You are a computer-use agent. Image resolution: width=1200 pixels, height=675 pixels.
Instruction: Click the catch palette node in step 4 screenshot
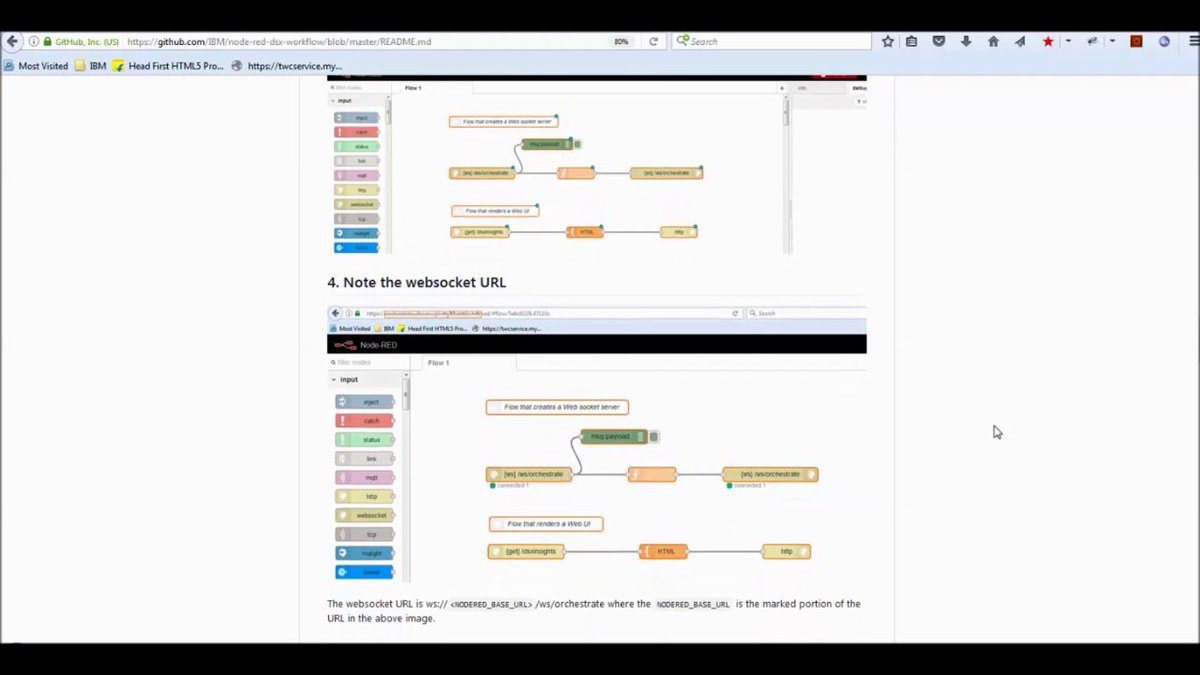[365, 421]
